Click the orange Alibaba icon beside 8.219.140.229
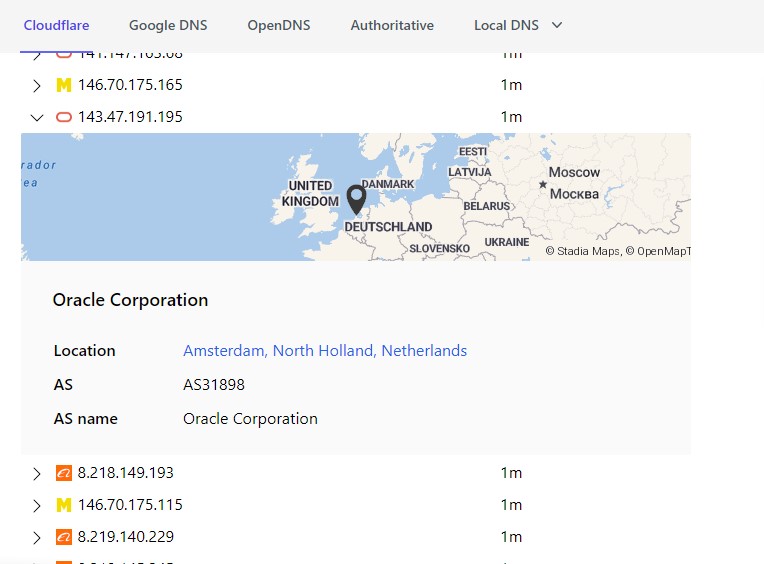Image resolution: width=764 pixels, height=564 pixels. tap(64, 537)
